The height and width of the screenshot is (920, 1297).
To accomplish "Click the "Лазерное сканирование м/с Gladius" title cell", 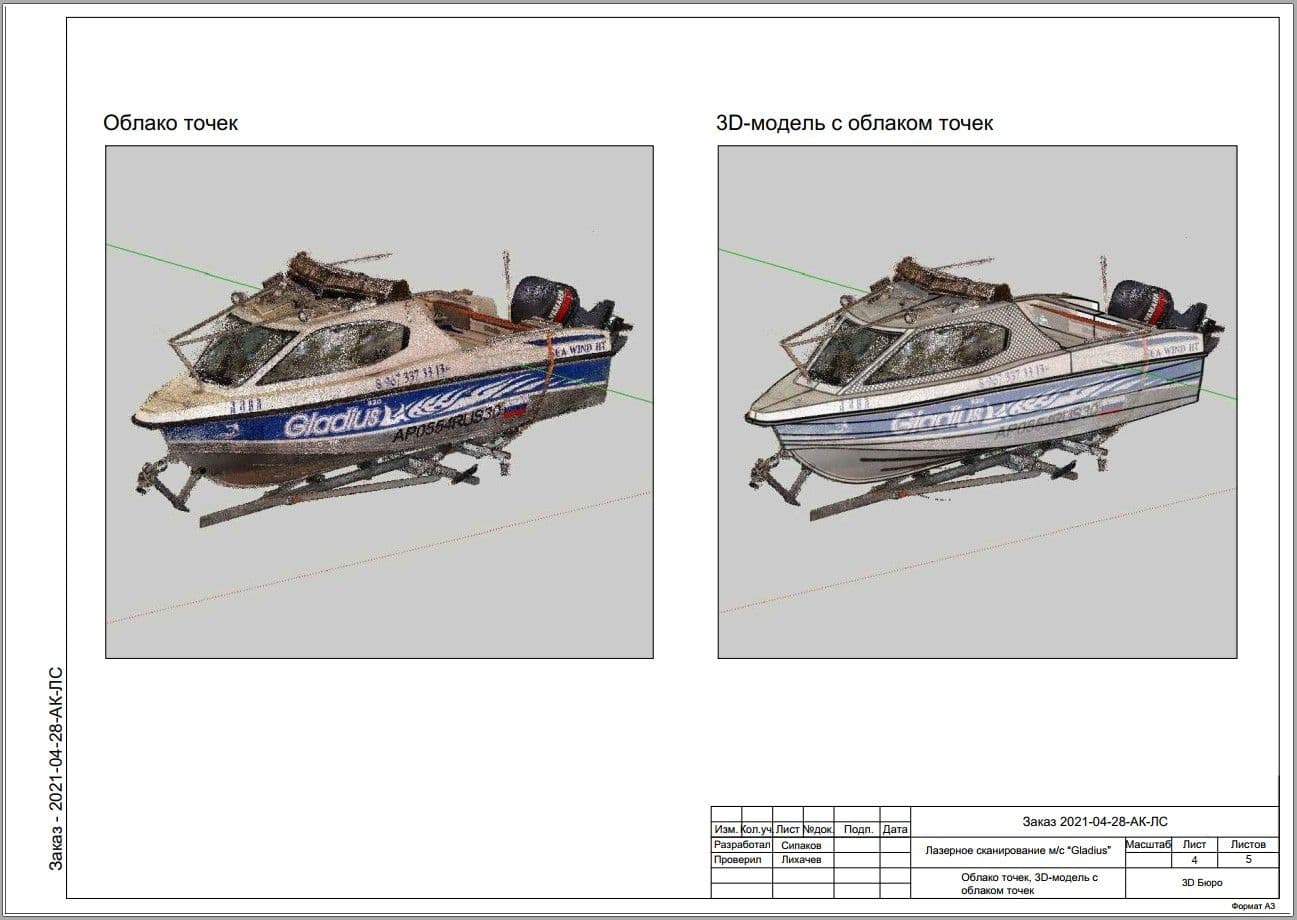I will coord(1018,851).
